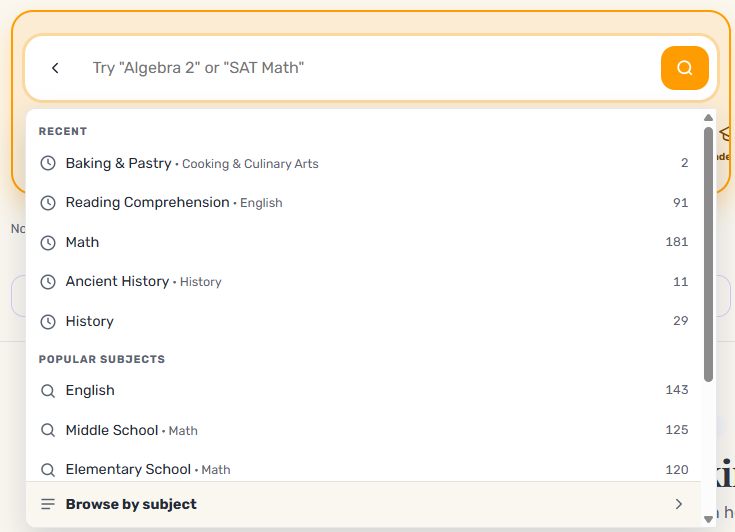Click the RECENT section heading

coord(63,131)
